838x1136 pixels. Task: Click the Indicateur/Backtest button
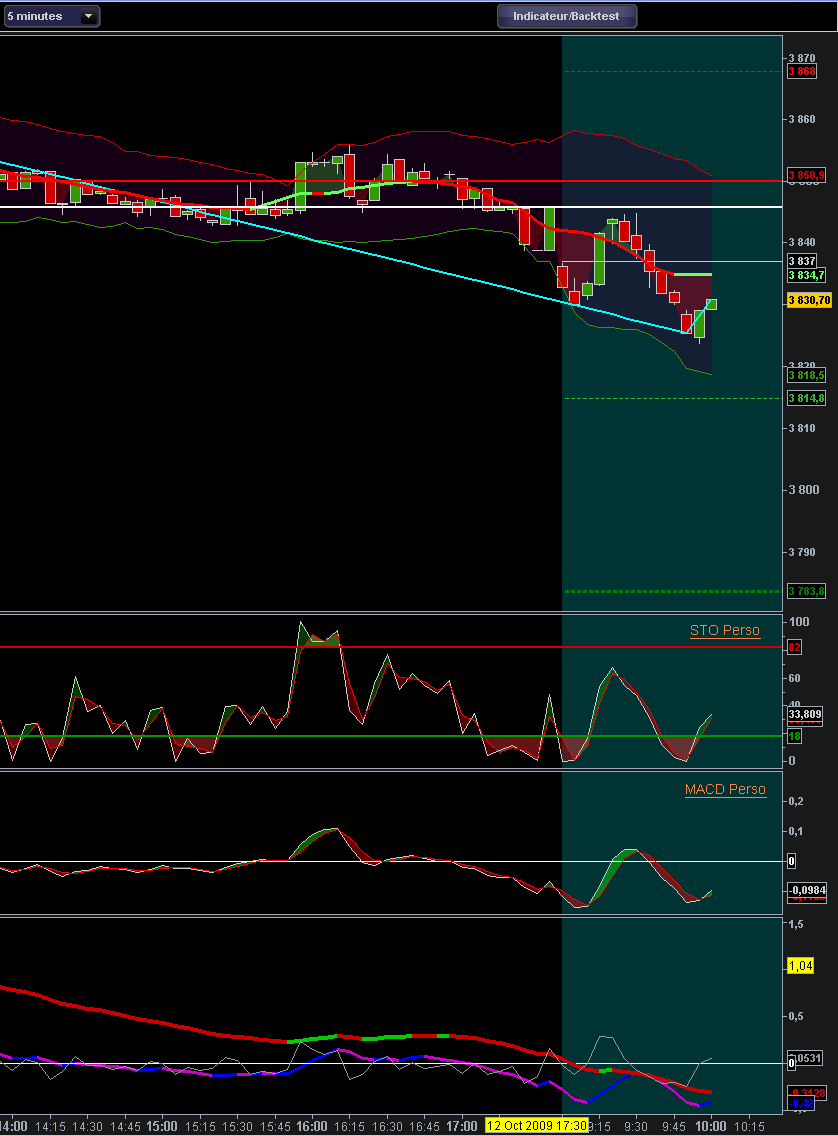(566, 16)
